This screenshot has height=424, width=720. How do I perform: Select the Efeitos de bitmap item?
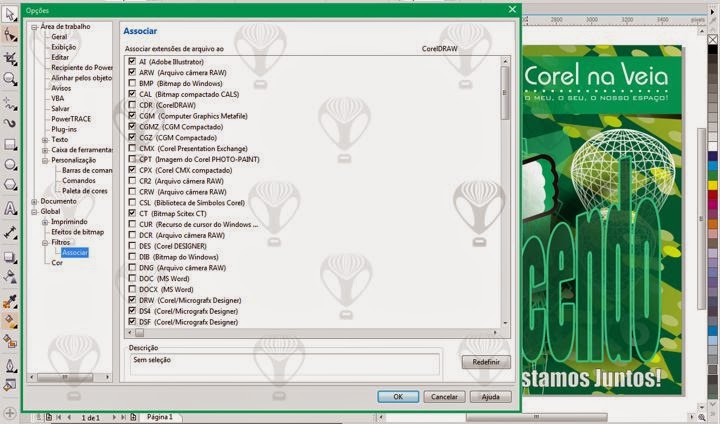[78, 232]
